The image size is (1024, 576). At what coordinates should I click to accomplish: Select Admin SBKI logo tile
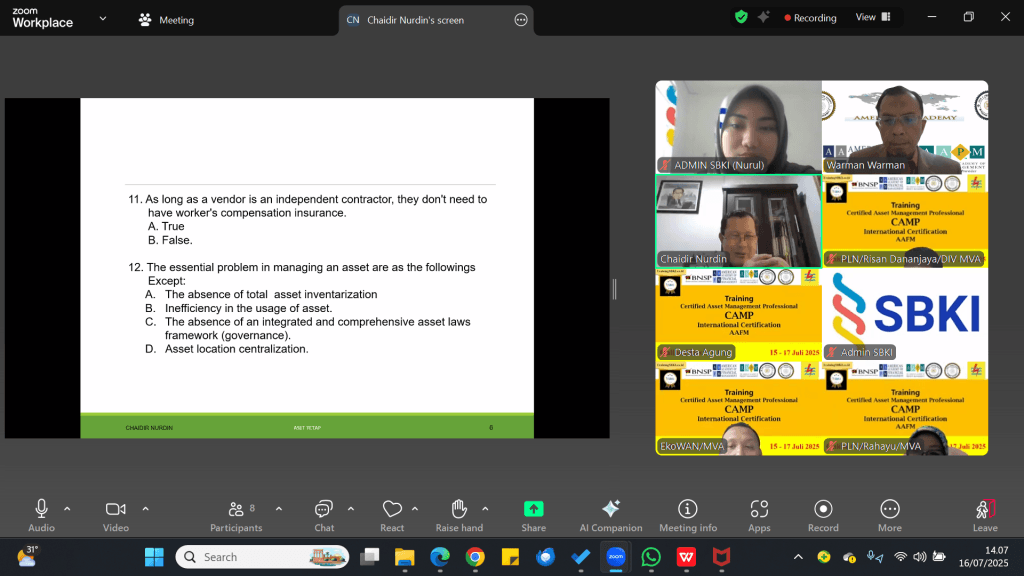tap(904, 314)
